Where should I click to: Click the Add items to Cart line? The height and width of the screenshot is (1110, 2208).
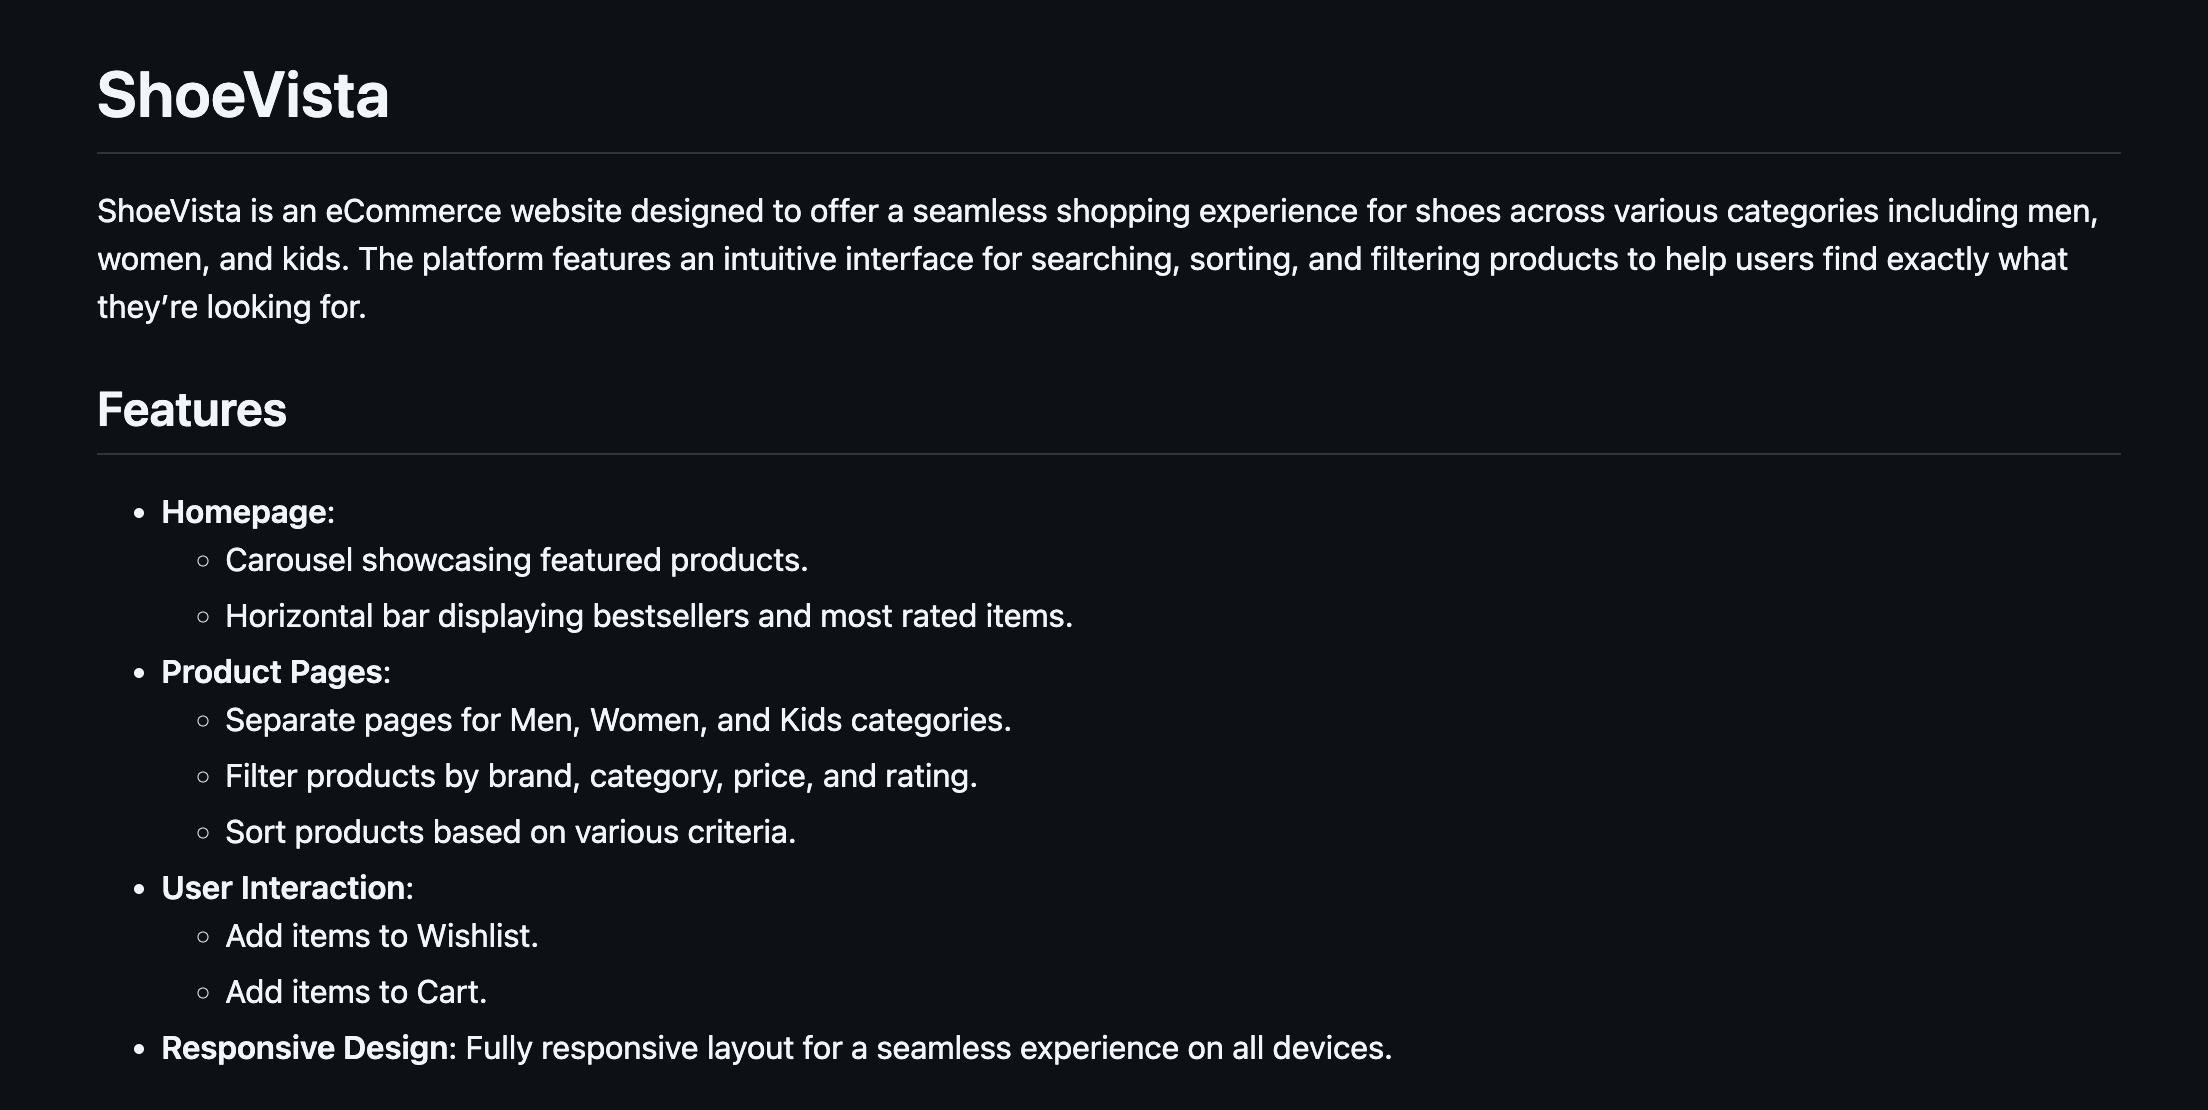[x=355, y=992]
